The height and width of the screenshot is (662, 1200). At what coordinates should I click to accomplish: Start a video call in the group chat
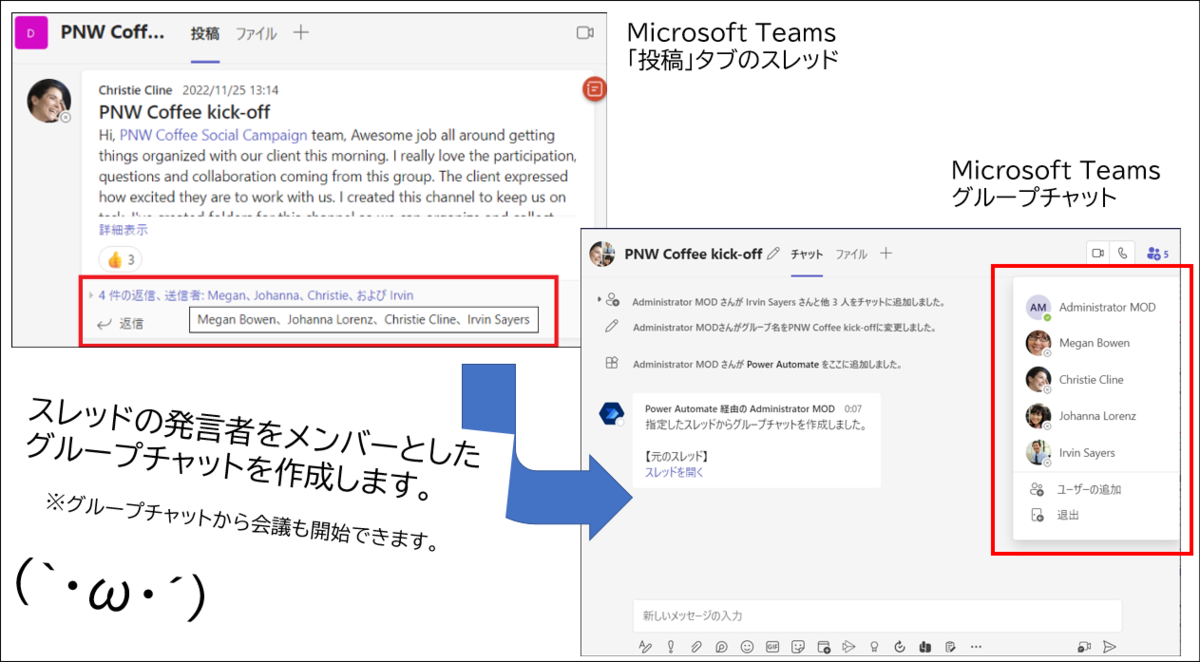[x=1098, y=253]
